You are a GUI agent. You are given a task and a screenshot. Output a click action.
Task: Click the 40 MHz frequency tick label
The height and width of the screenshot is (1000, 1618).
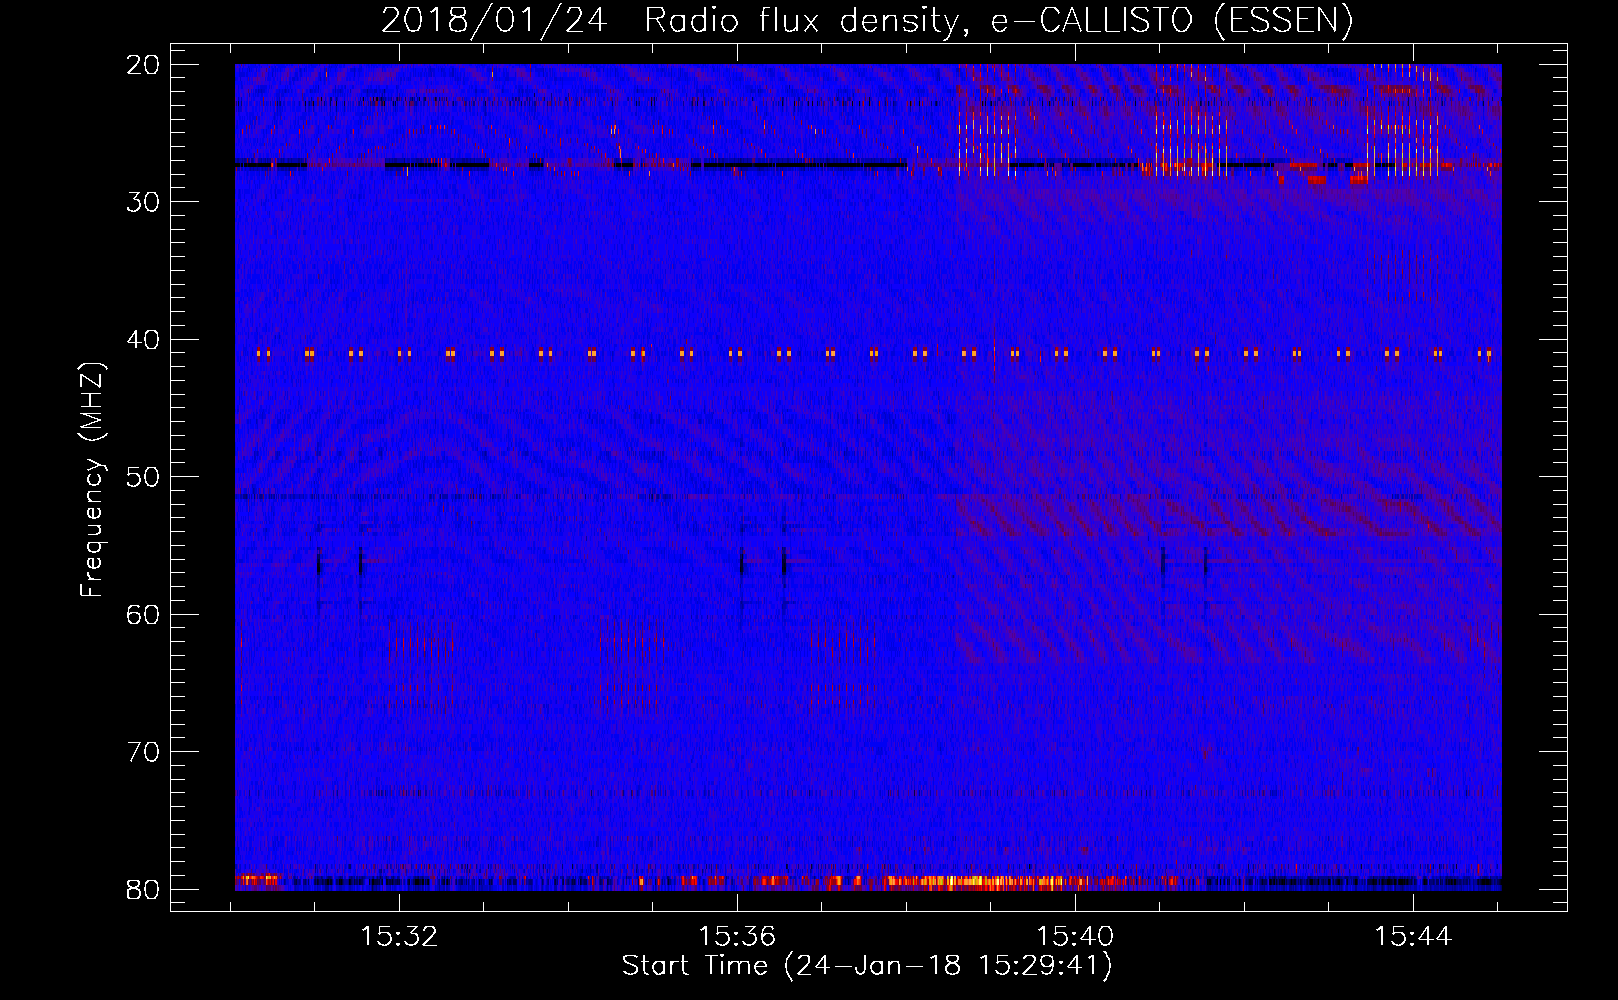[144, 340]
